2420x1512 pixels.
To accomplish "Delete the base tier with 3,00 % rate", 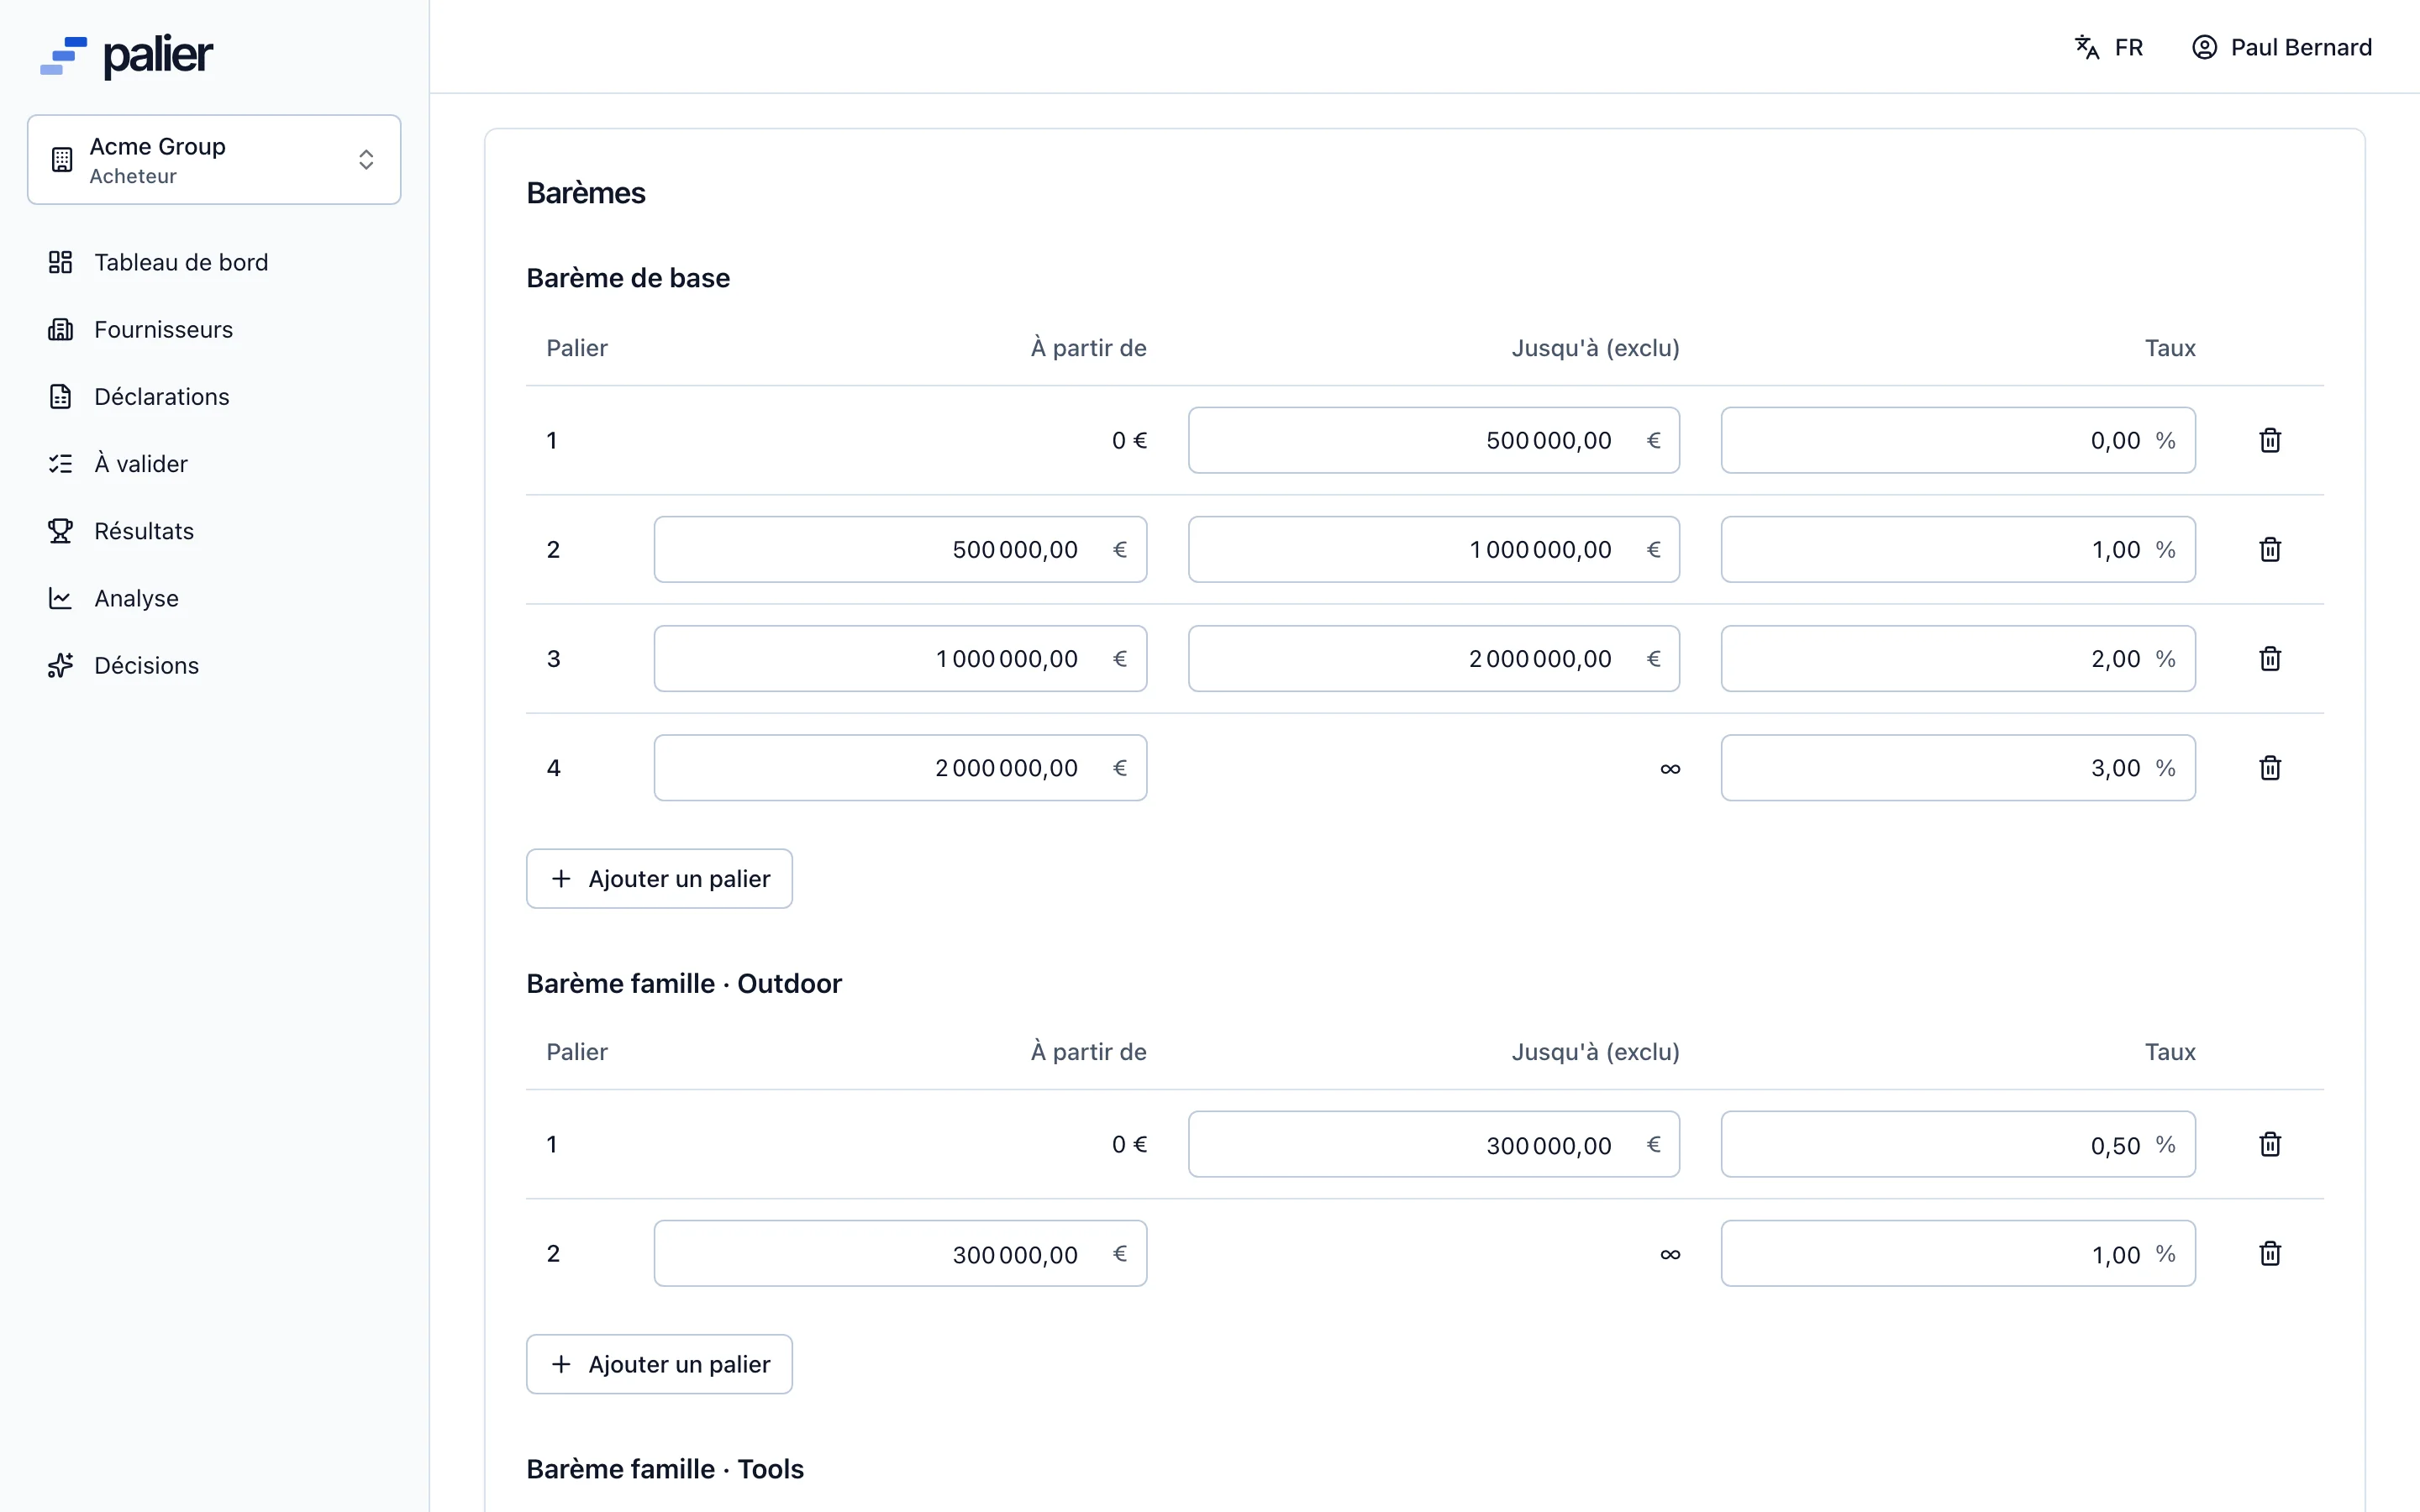I will 2269,768.
